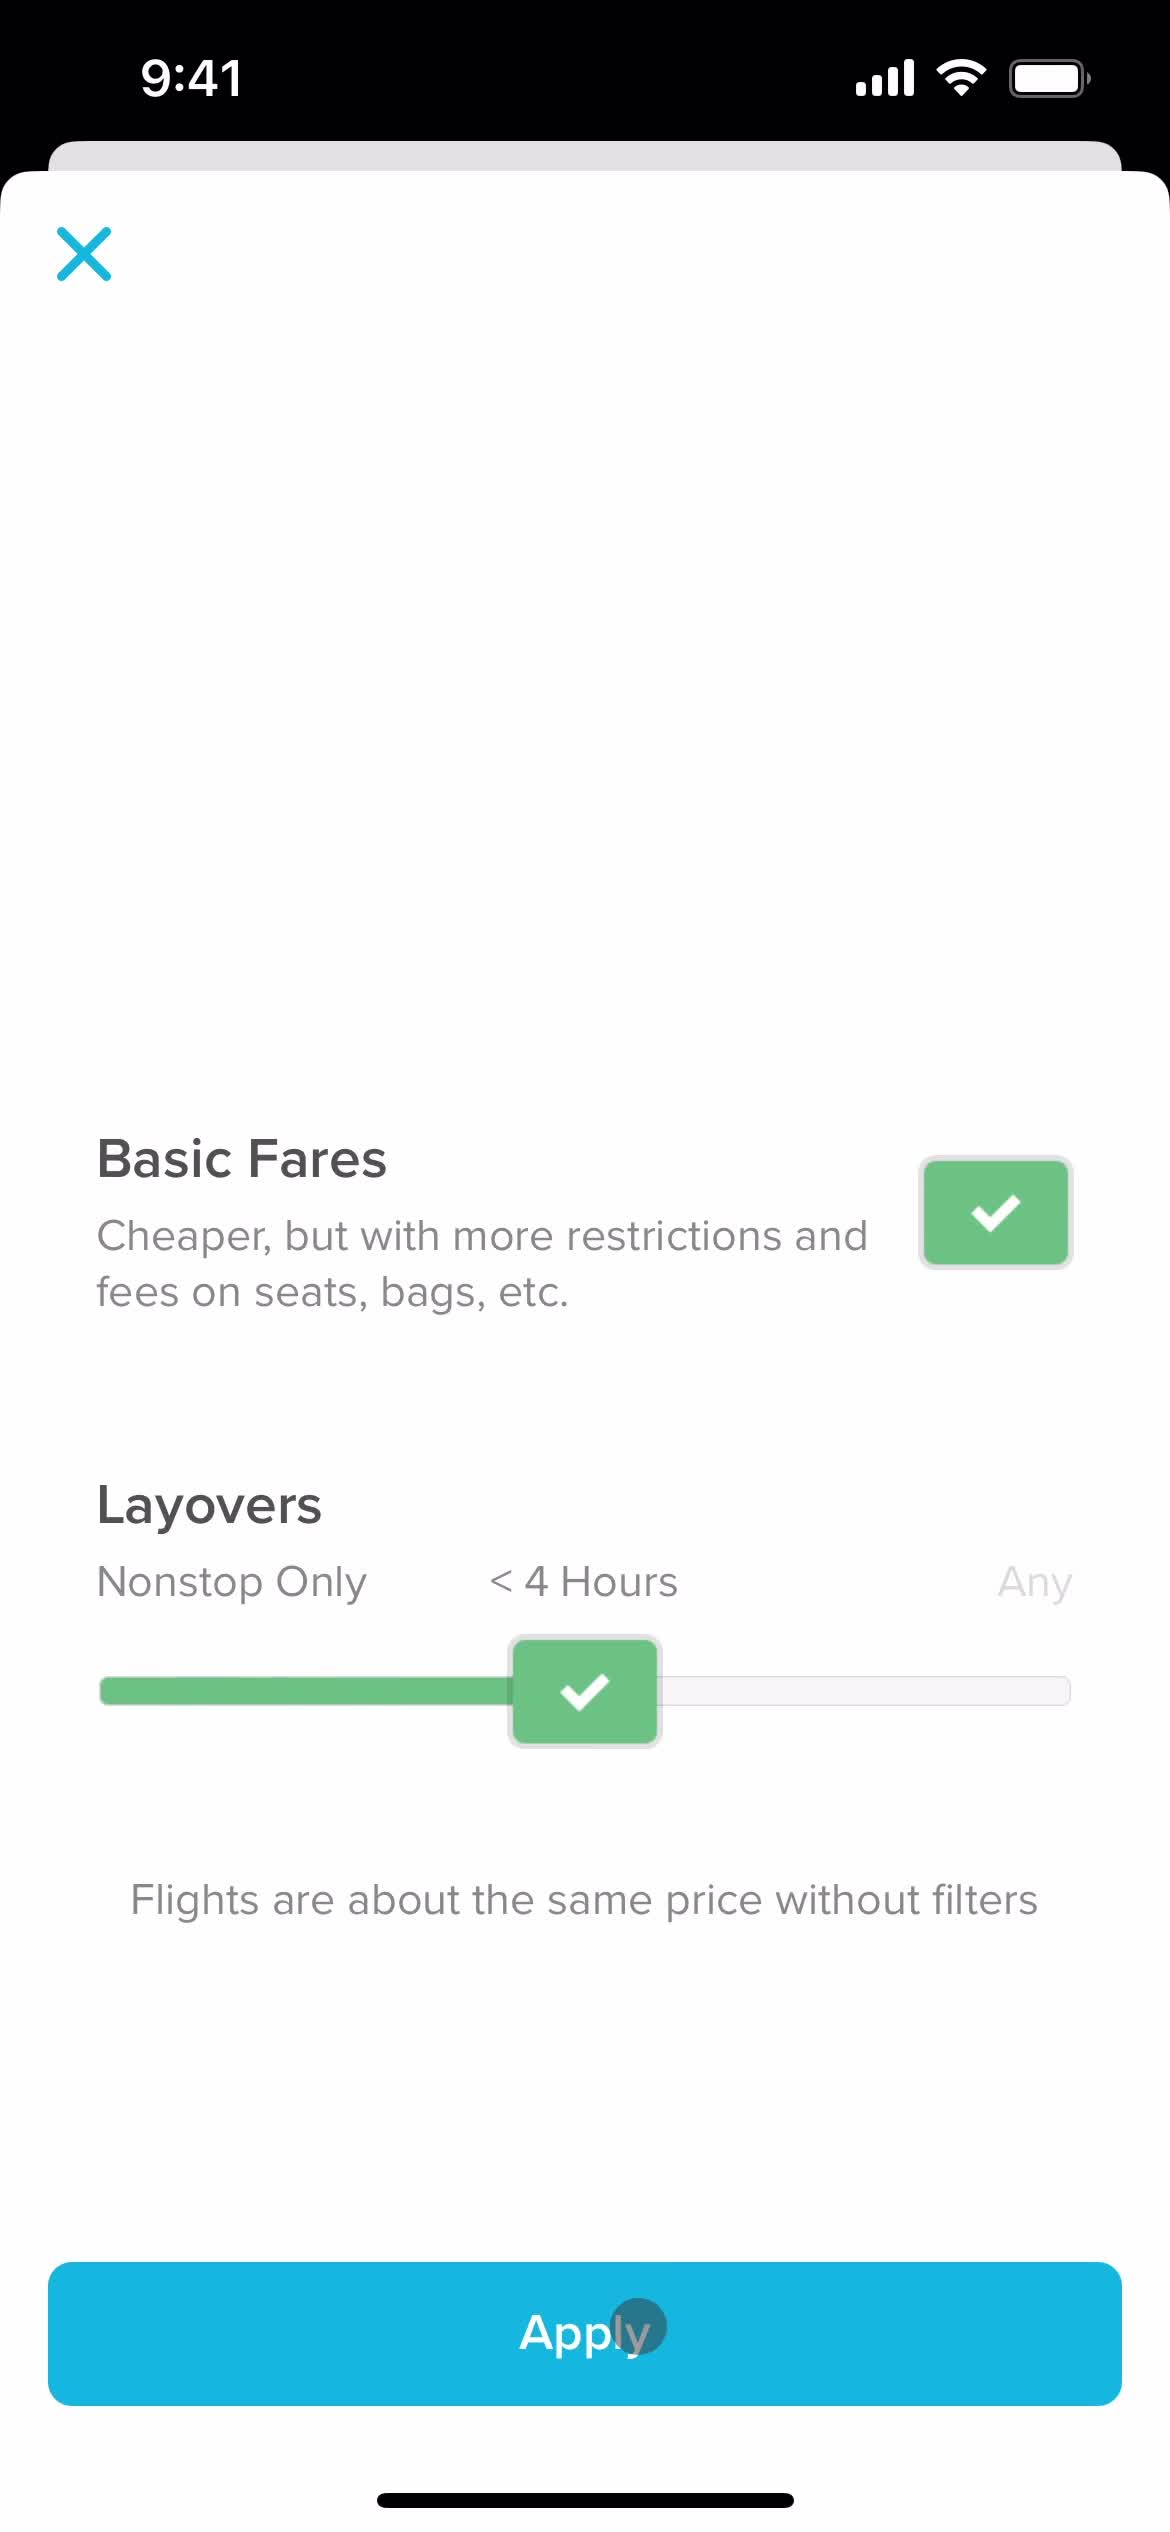Close the filters sheet with the X icon
The height and width of the screenshot is (2532, 1170).
pyautogui.click(x=84, y=254)
